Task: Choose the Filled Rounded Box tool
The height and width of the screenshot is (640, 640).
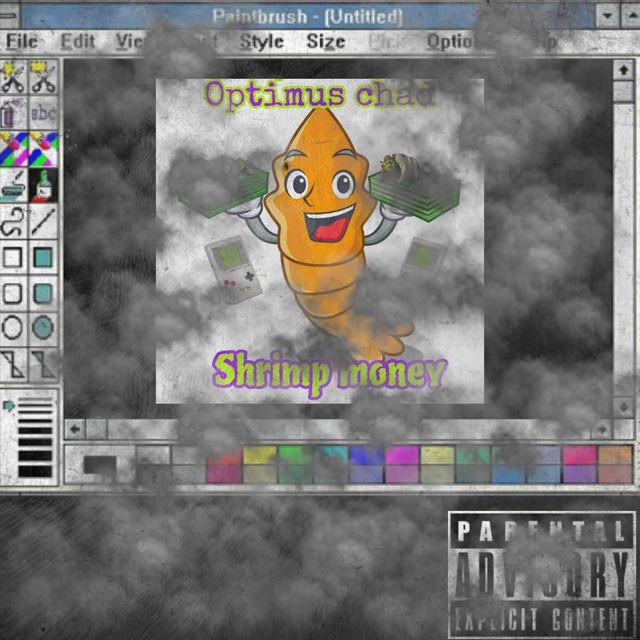Action: pos(43,293)
